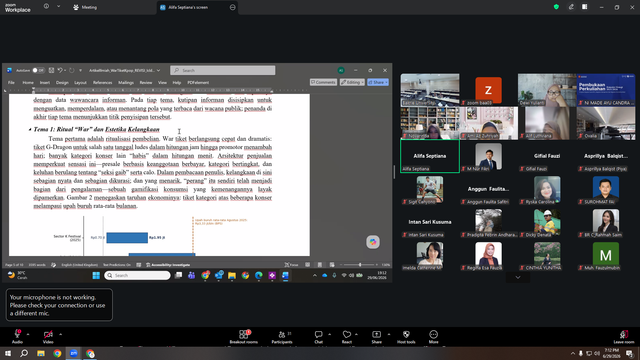Open PDFelement tab in Word

click(198, 82)
